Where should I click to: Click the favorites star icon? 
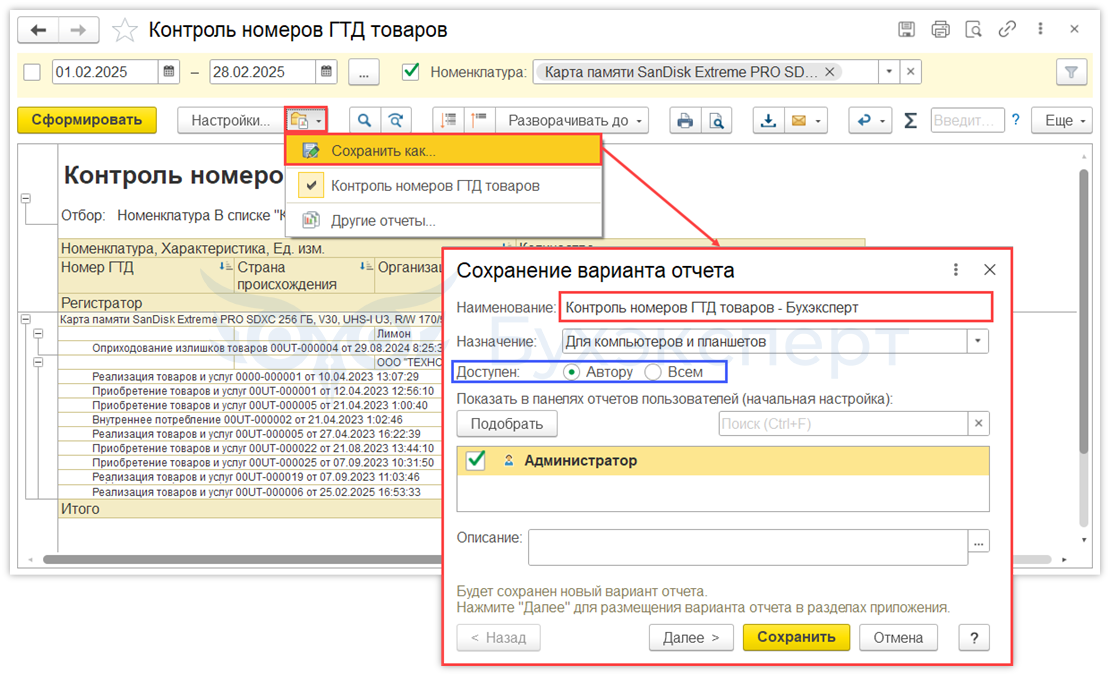pos(125,30)
